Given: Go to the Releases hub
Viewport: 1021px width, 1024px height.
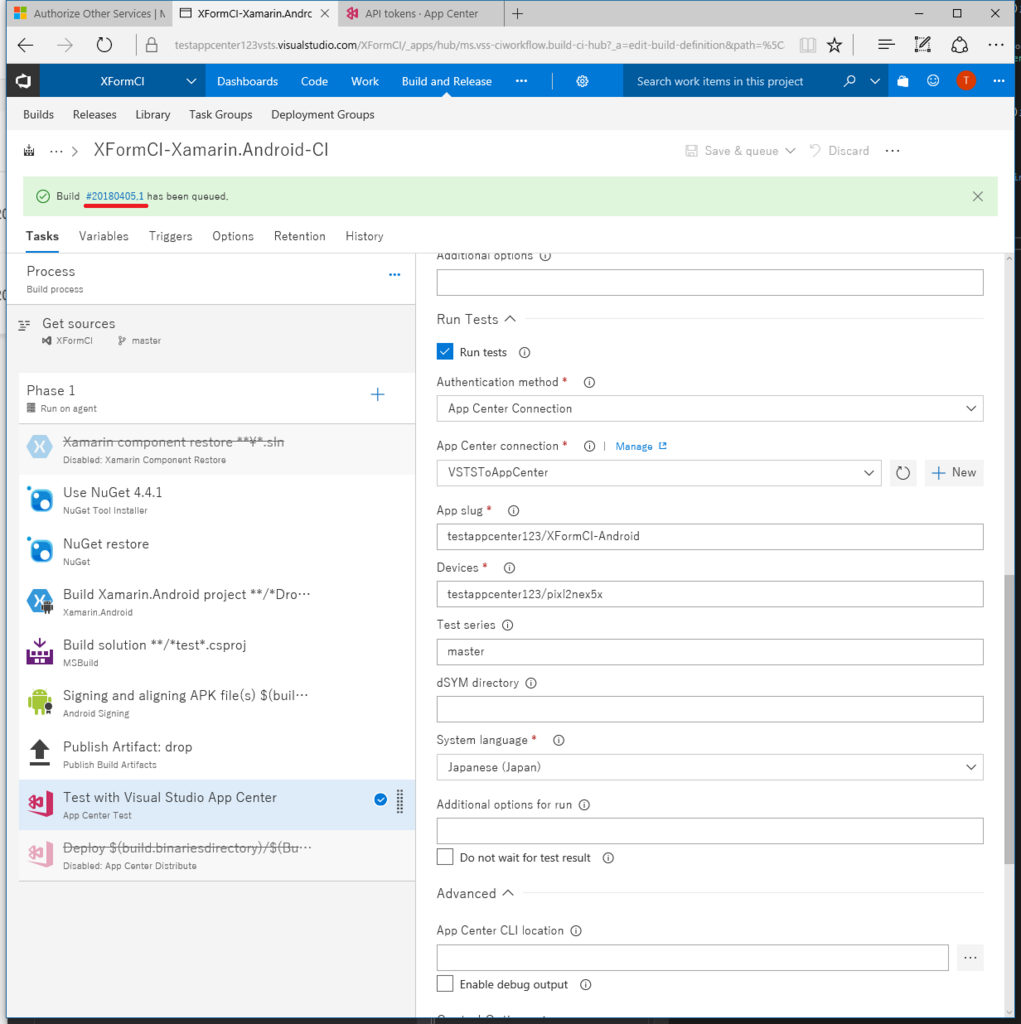Looking at the screenshot, I should pyautogui.click(x=95, y=115).
